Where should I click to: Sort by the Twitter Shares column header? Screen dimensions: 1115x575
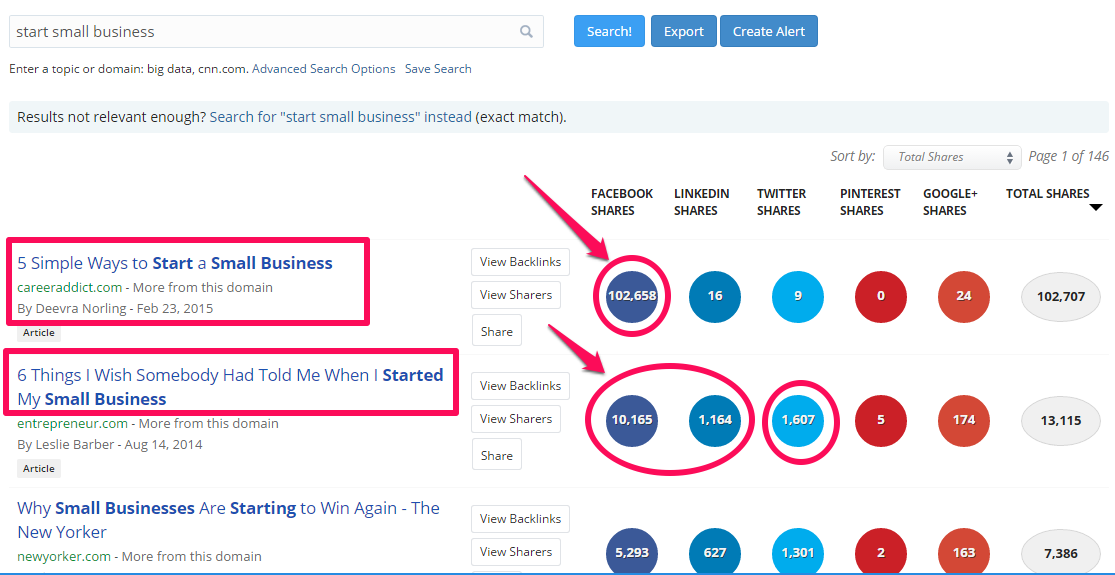[781, 202]
